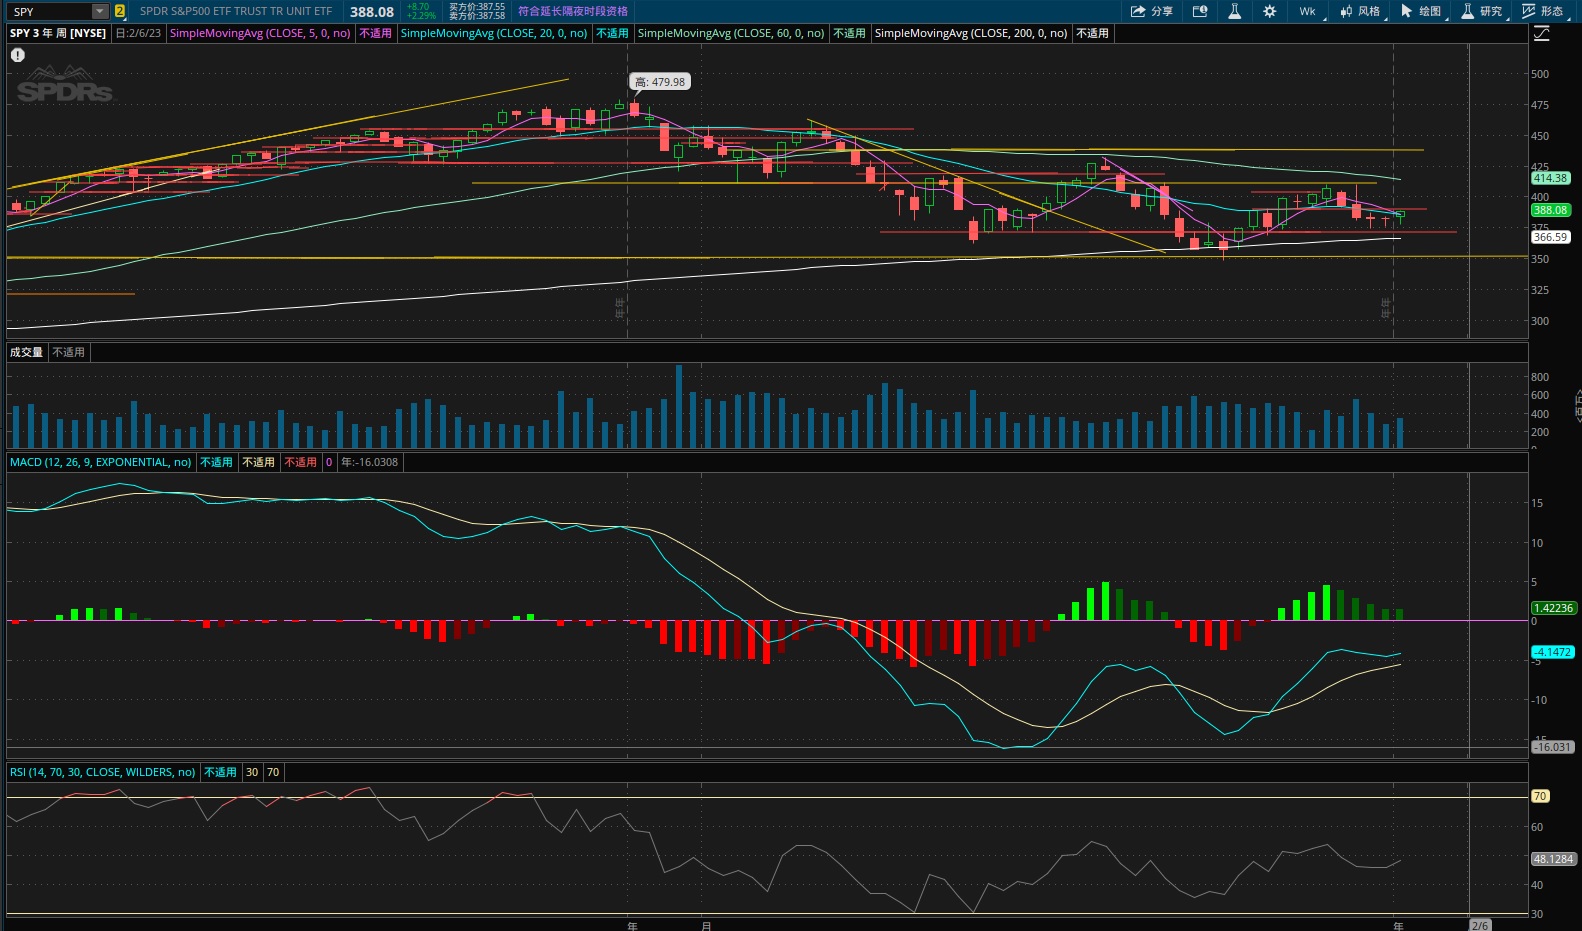The width and height of the screenshot is (1582, 931).
Task: Open the 研究 studies menu
Action: pyautogui.click(x=1482, y=12)
